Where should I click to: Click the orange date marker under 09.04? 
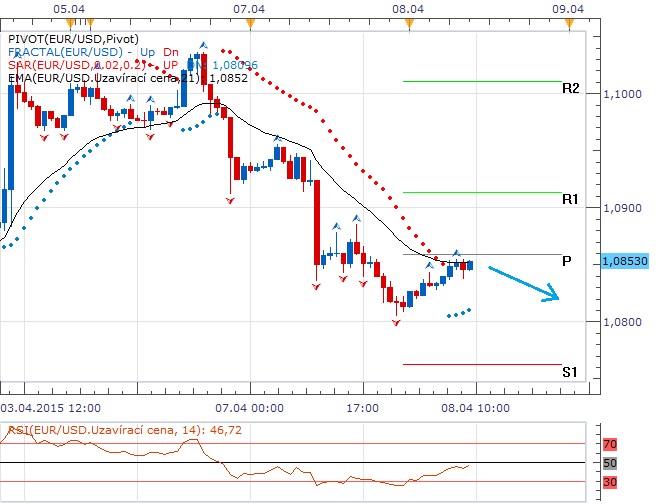click(x=566, y=22)
